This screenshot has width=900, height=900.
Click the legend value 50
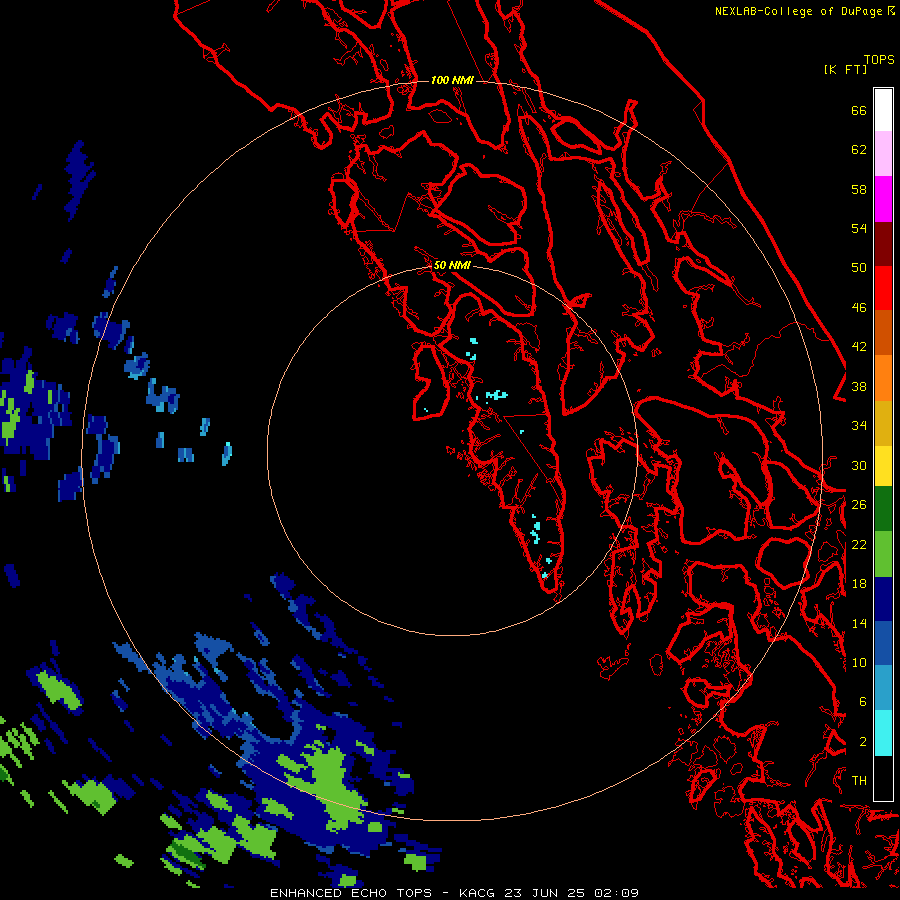tap(859, 267)
